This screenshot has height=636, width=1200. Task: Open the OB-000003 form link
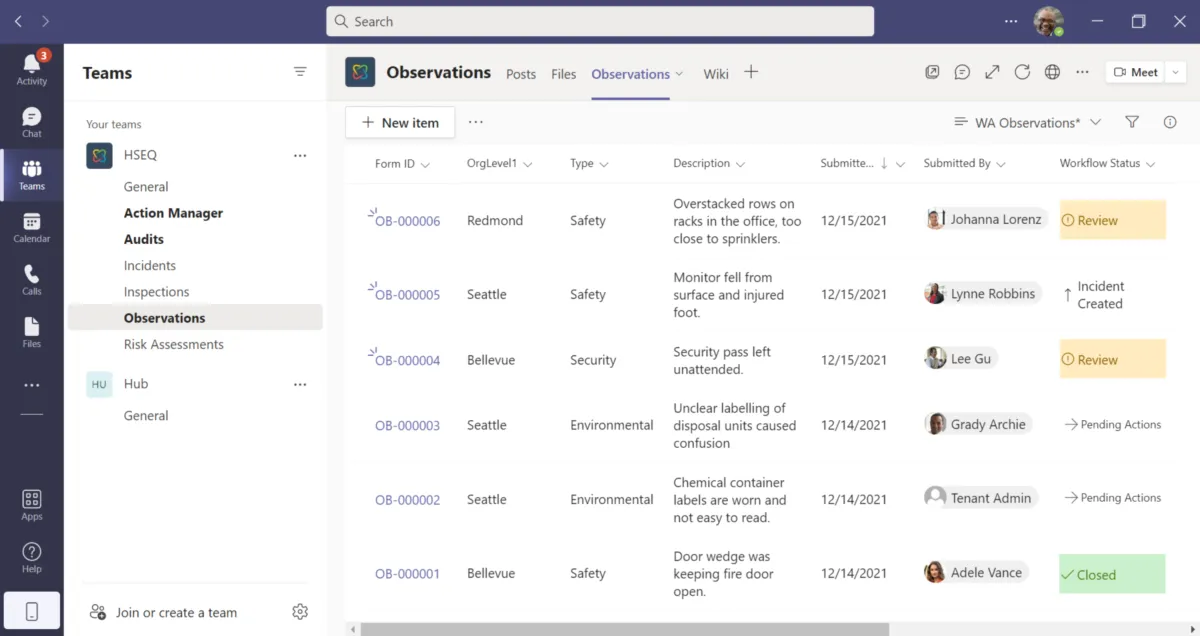(x=407, y=425)
